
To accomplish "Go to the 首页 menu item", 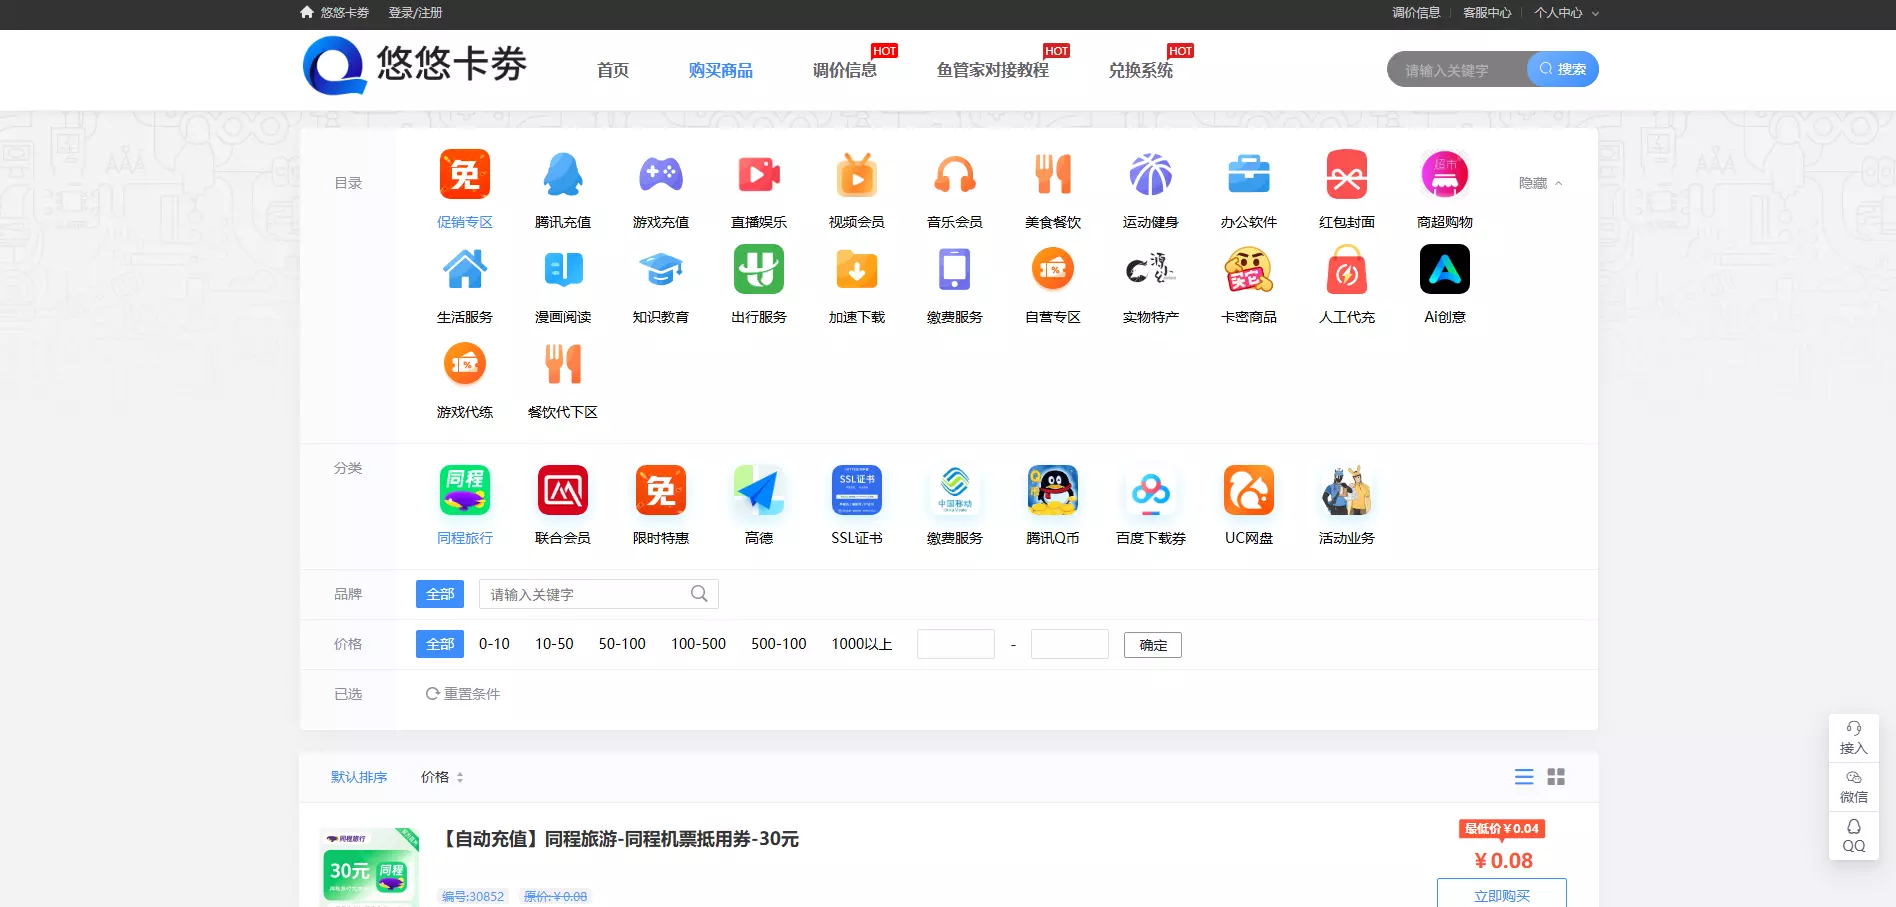I will 612,70.
